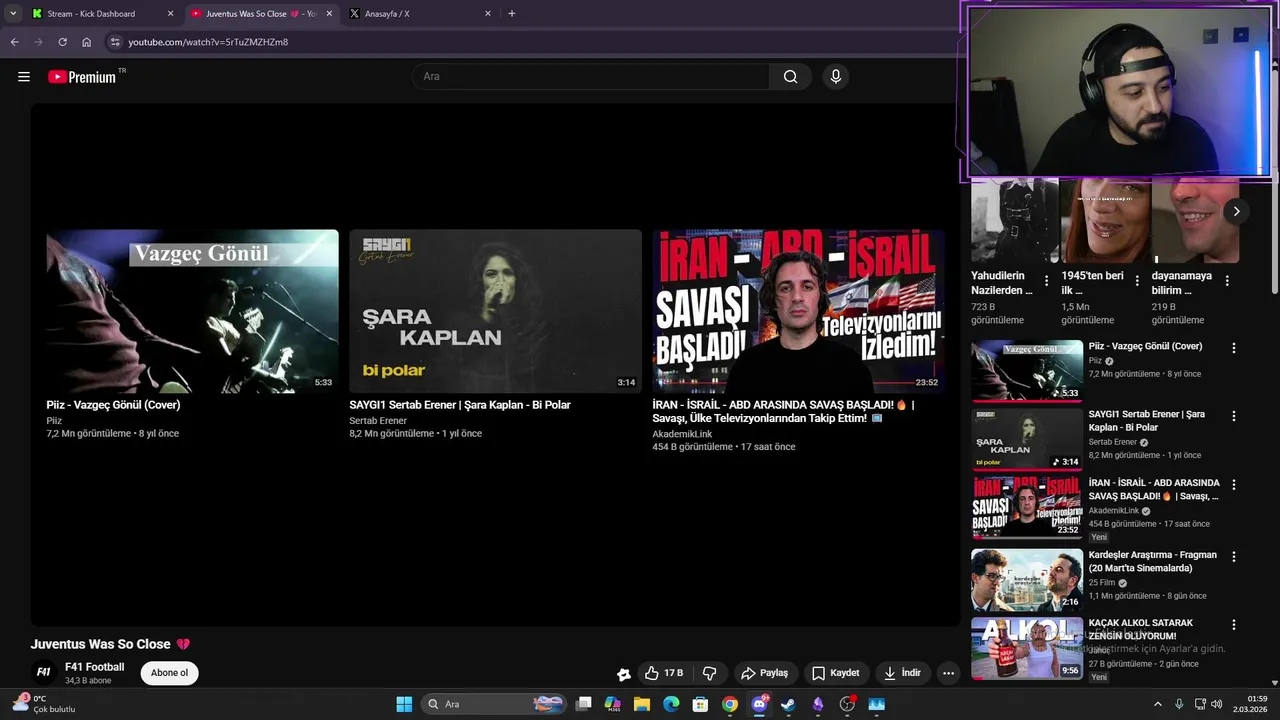Viewport: 1280px width, 720px height.
Task: Open Sertab Erener channel under endscreen video
Action: coord(378,421)
